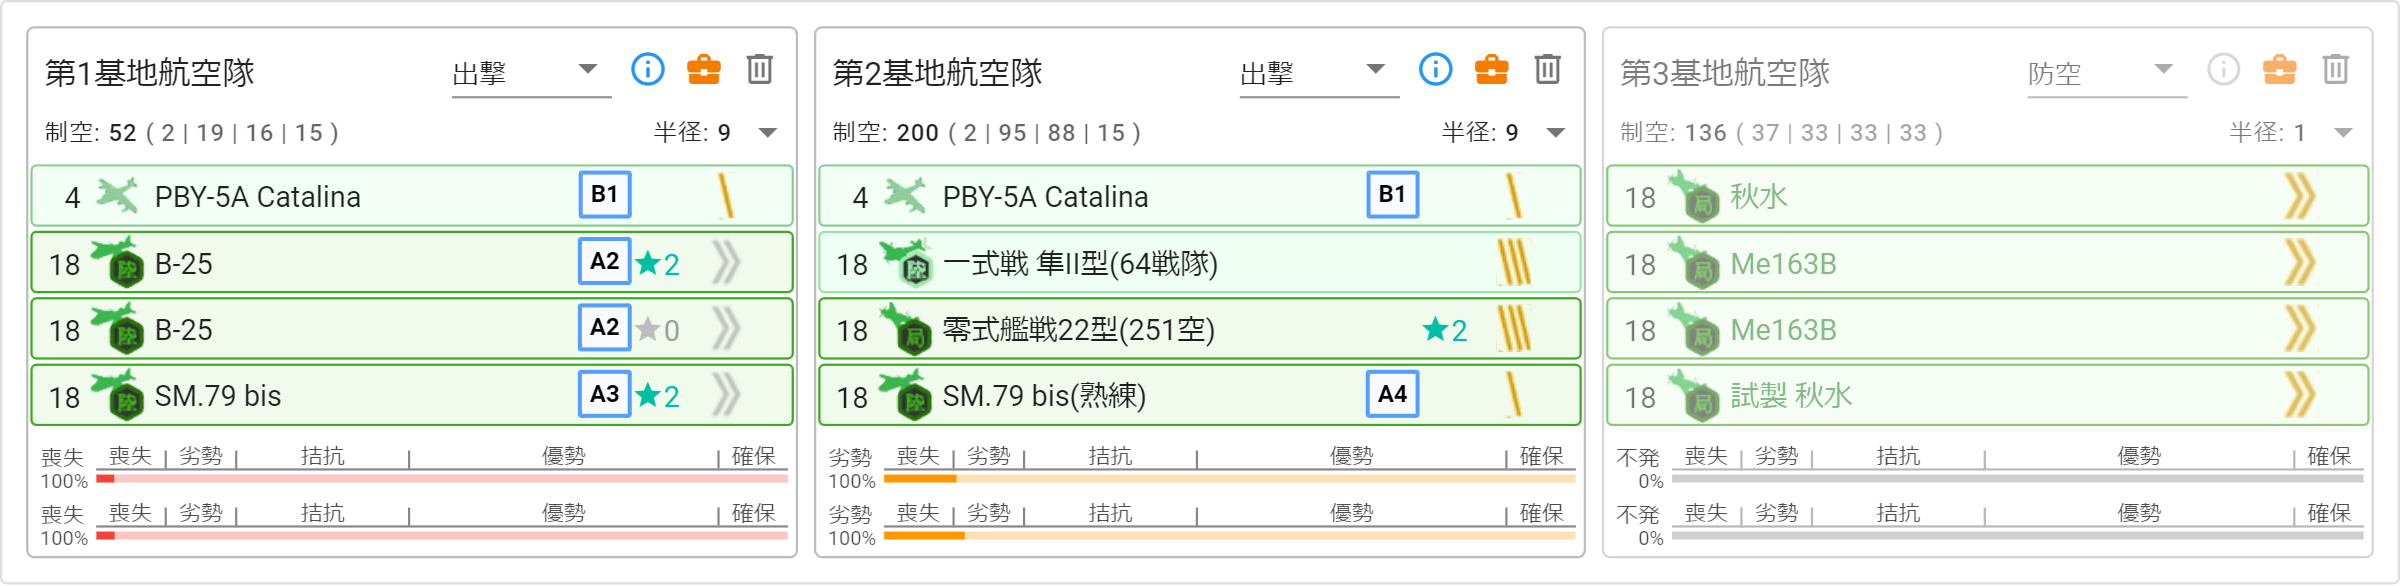
Task: Open info for 第1基地航空隊
Action: 648,69
